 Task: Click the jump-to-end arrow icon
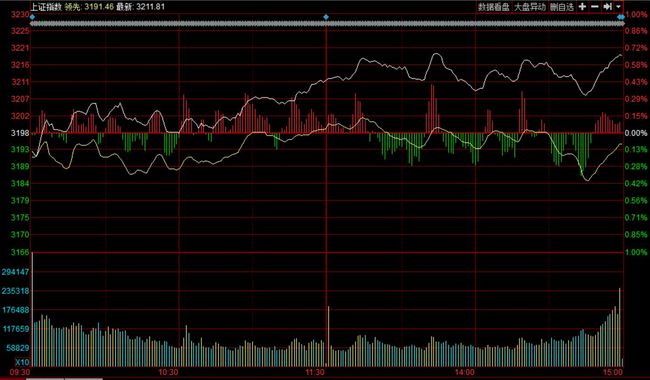tap(607, 7)
